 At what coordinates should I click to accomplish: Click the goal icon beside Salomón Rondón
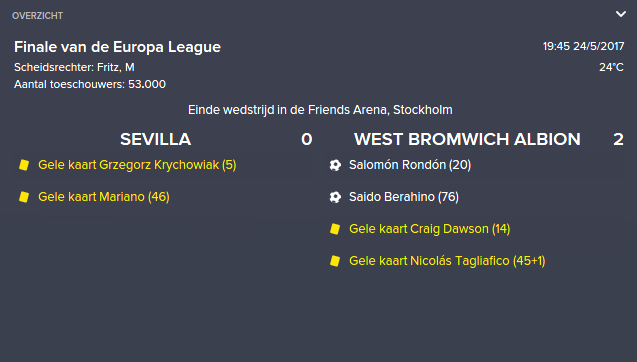click(x=335, y=165)
